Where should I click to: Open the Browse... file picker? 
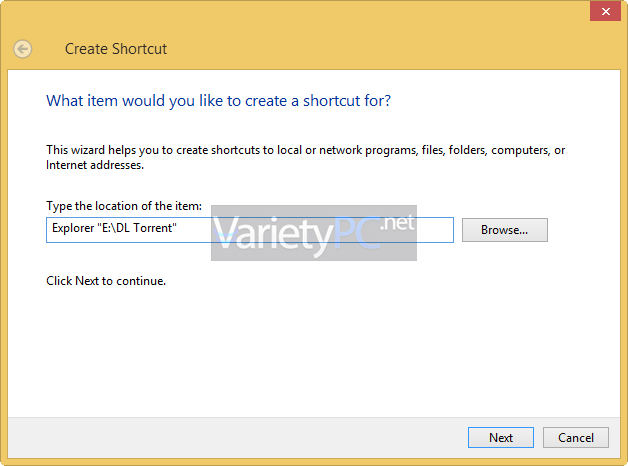pos(505,230)
